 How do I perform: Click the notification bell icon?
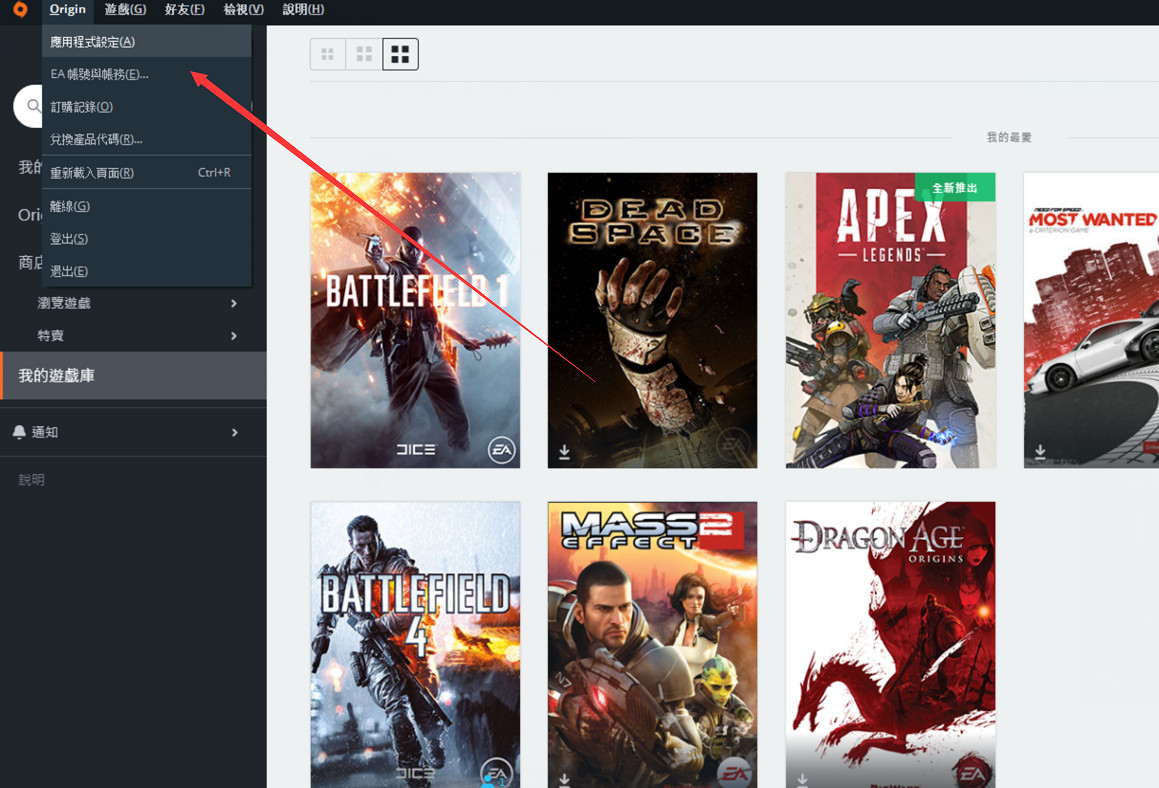coord(19,432)
